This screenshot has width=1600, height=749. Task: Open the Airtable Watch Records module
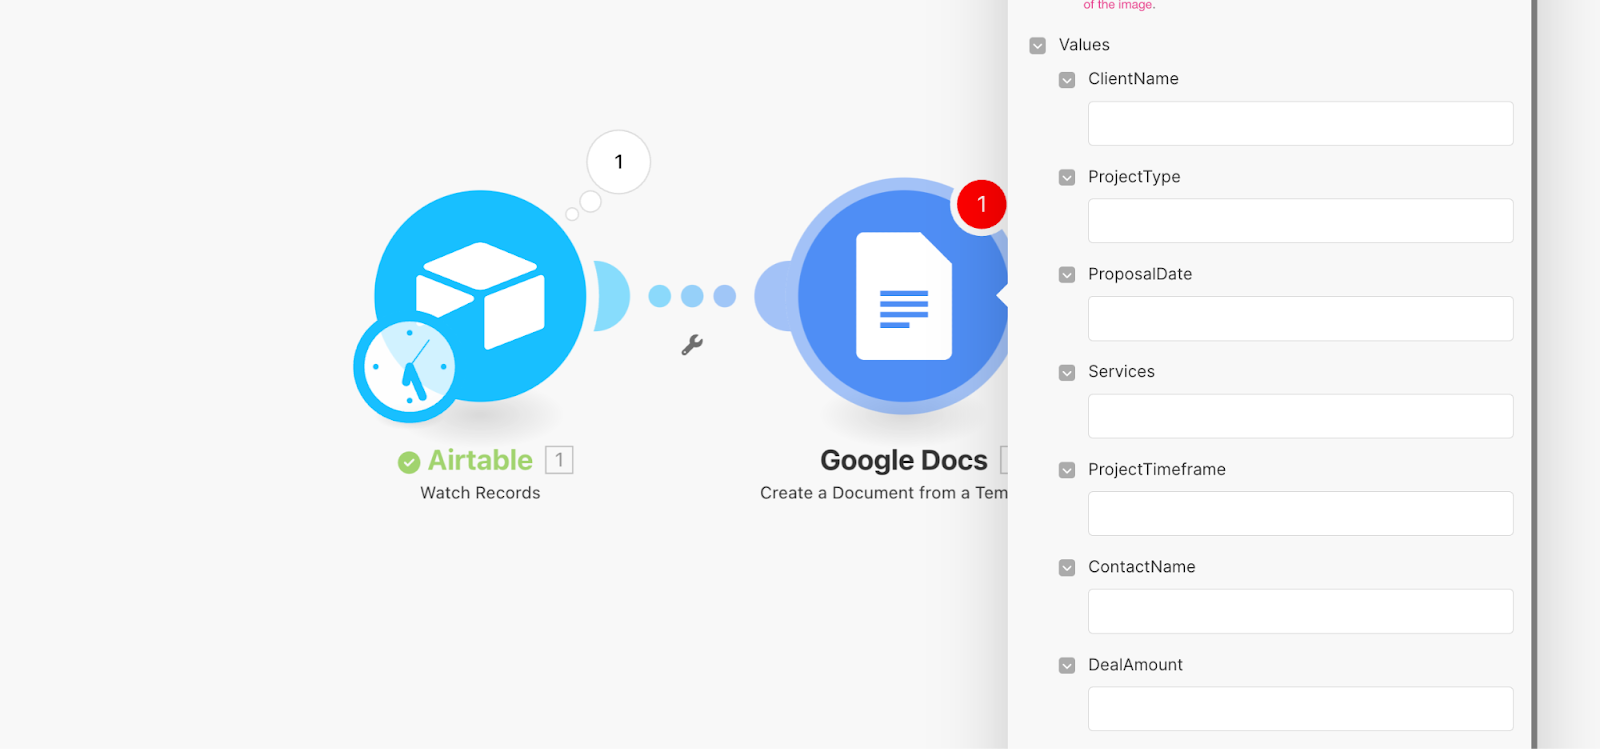[x=480, y=296]
